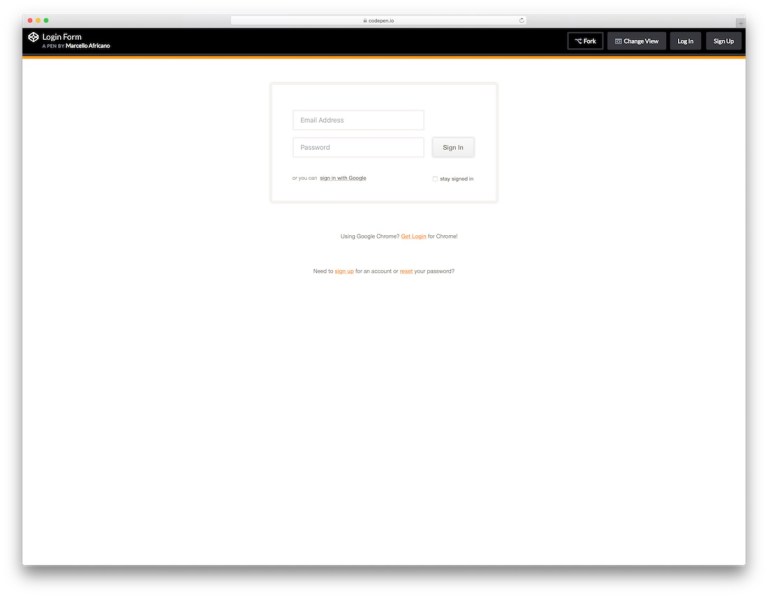Viewport: 768px width, 597px height.
Task: Reload the page with the refresh icon
Action: coord(521,20)
